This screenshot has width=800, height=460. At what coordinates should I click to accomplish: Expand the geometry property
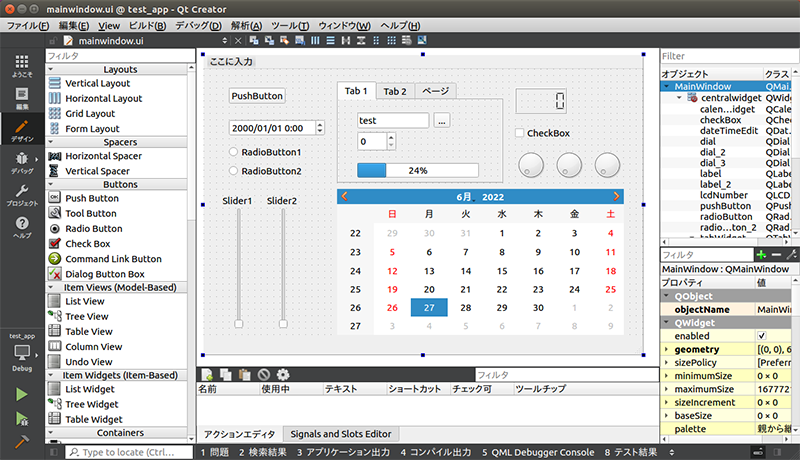[x=666, y=349]
